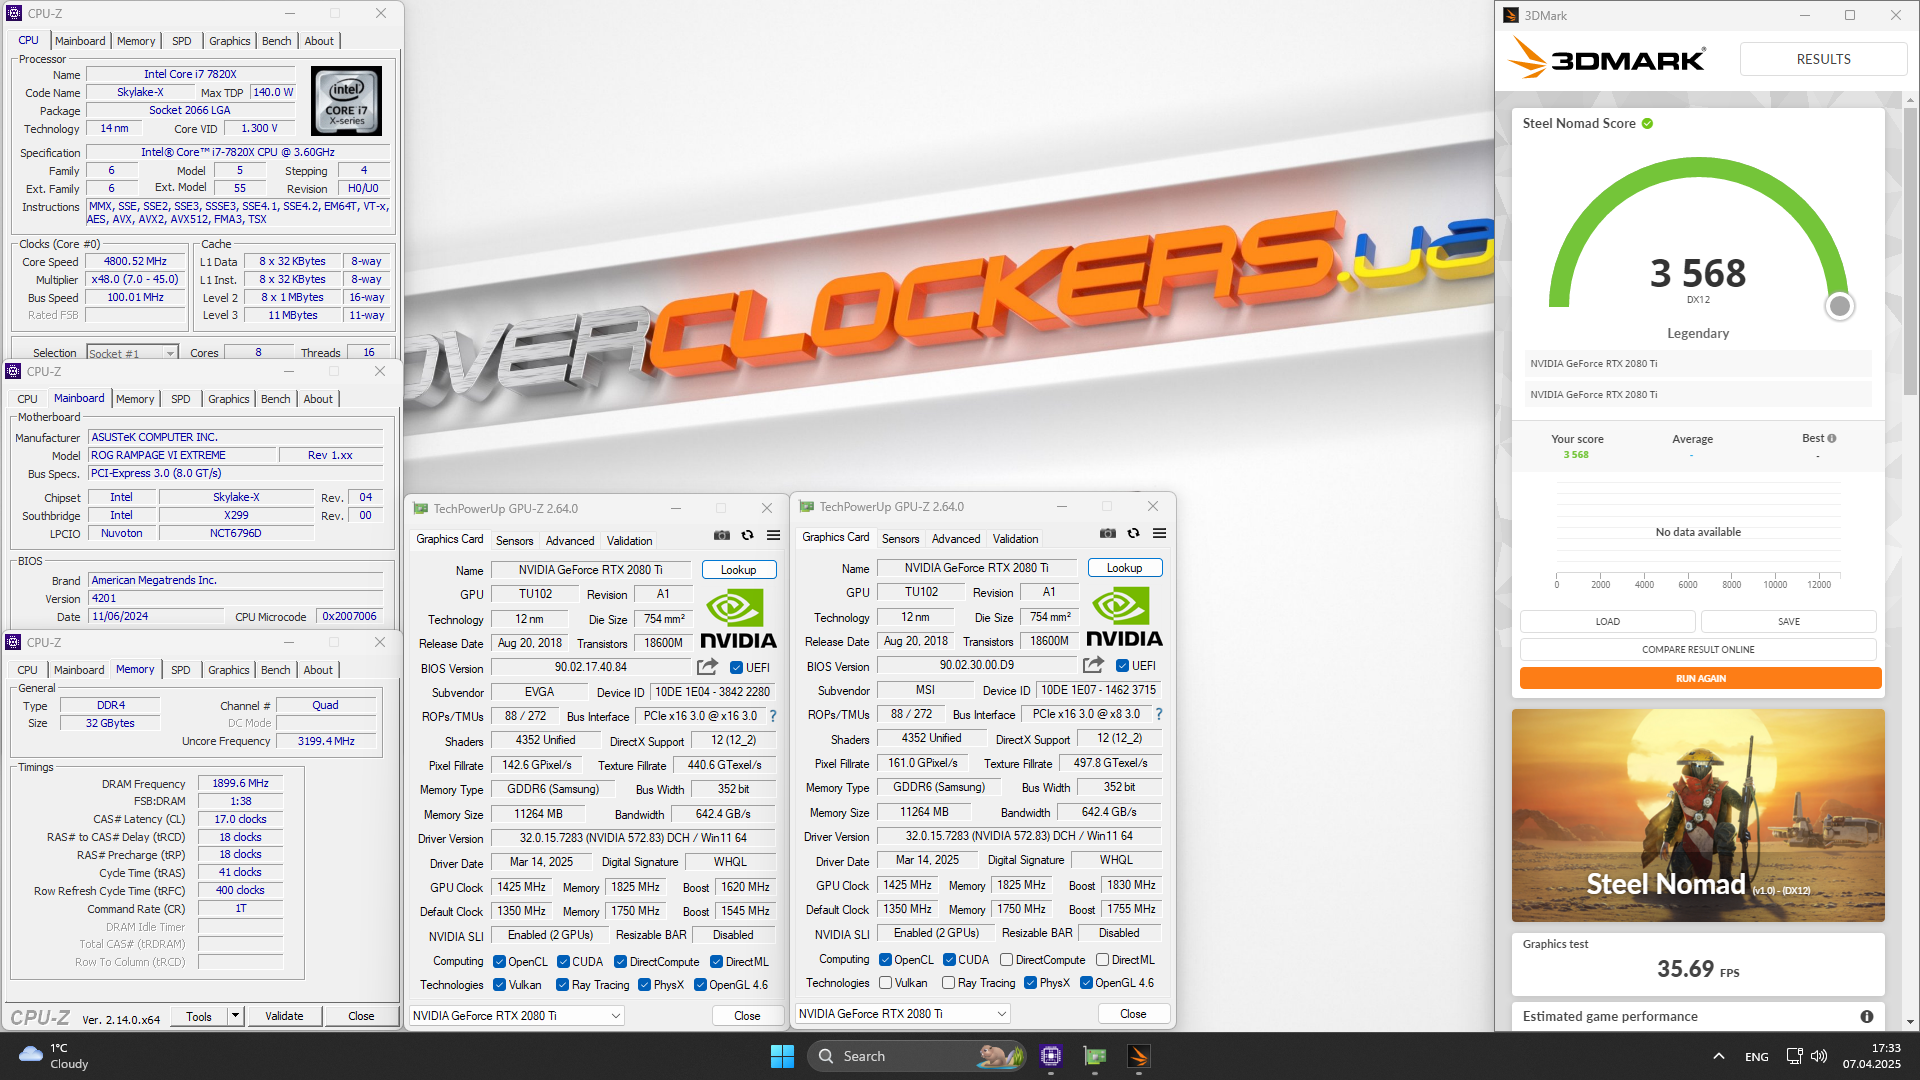
Task: Open the Socket #1 selection dropdown
Action: pos(132,353)
